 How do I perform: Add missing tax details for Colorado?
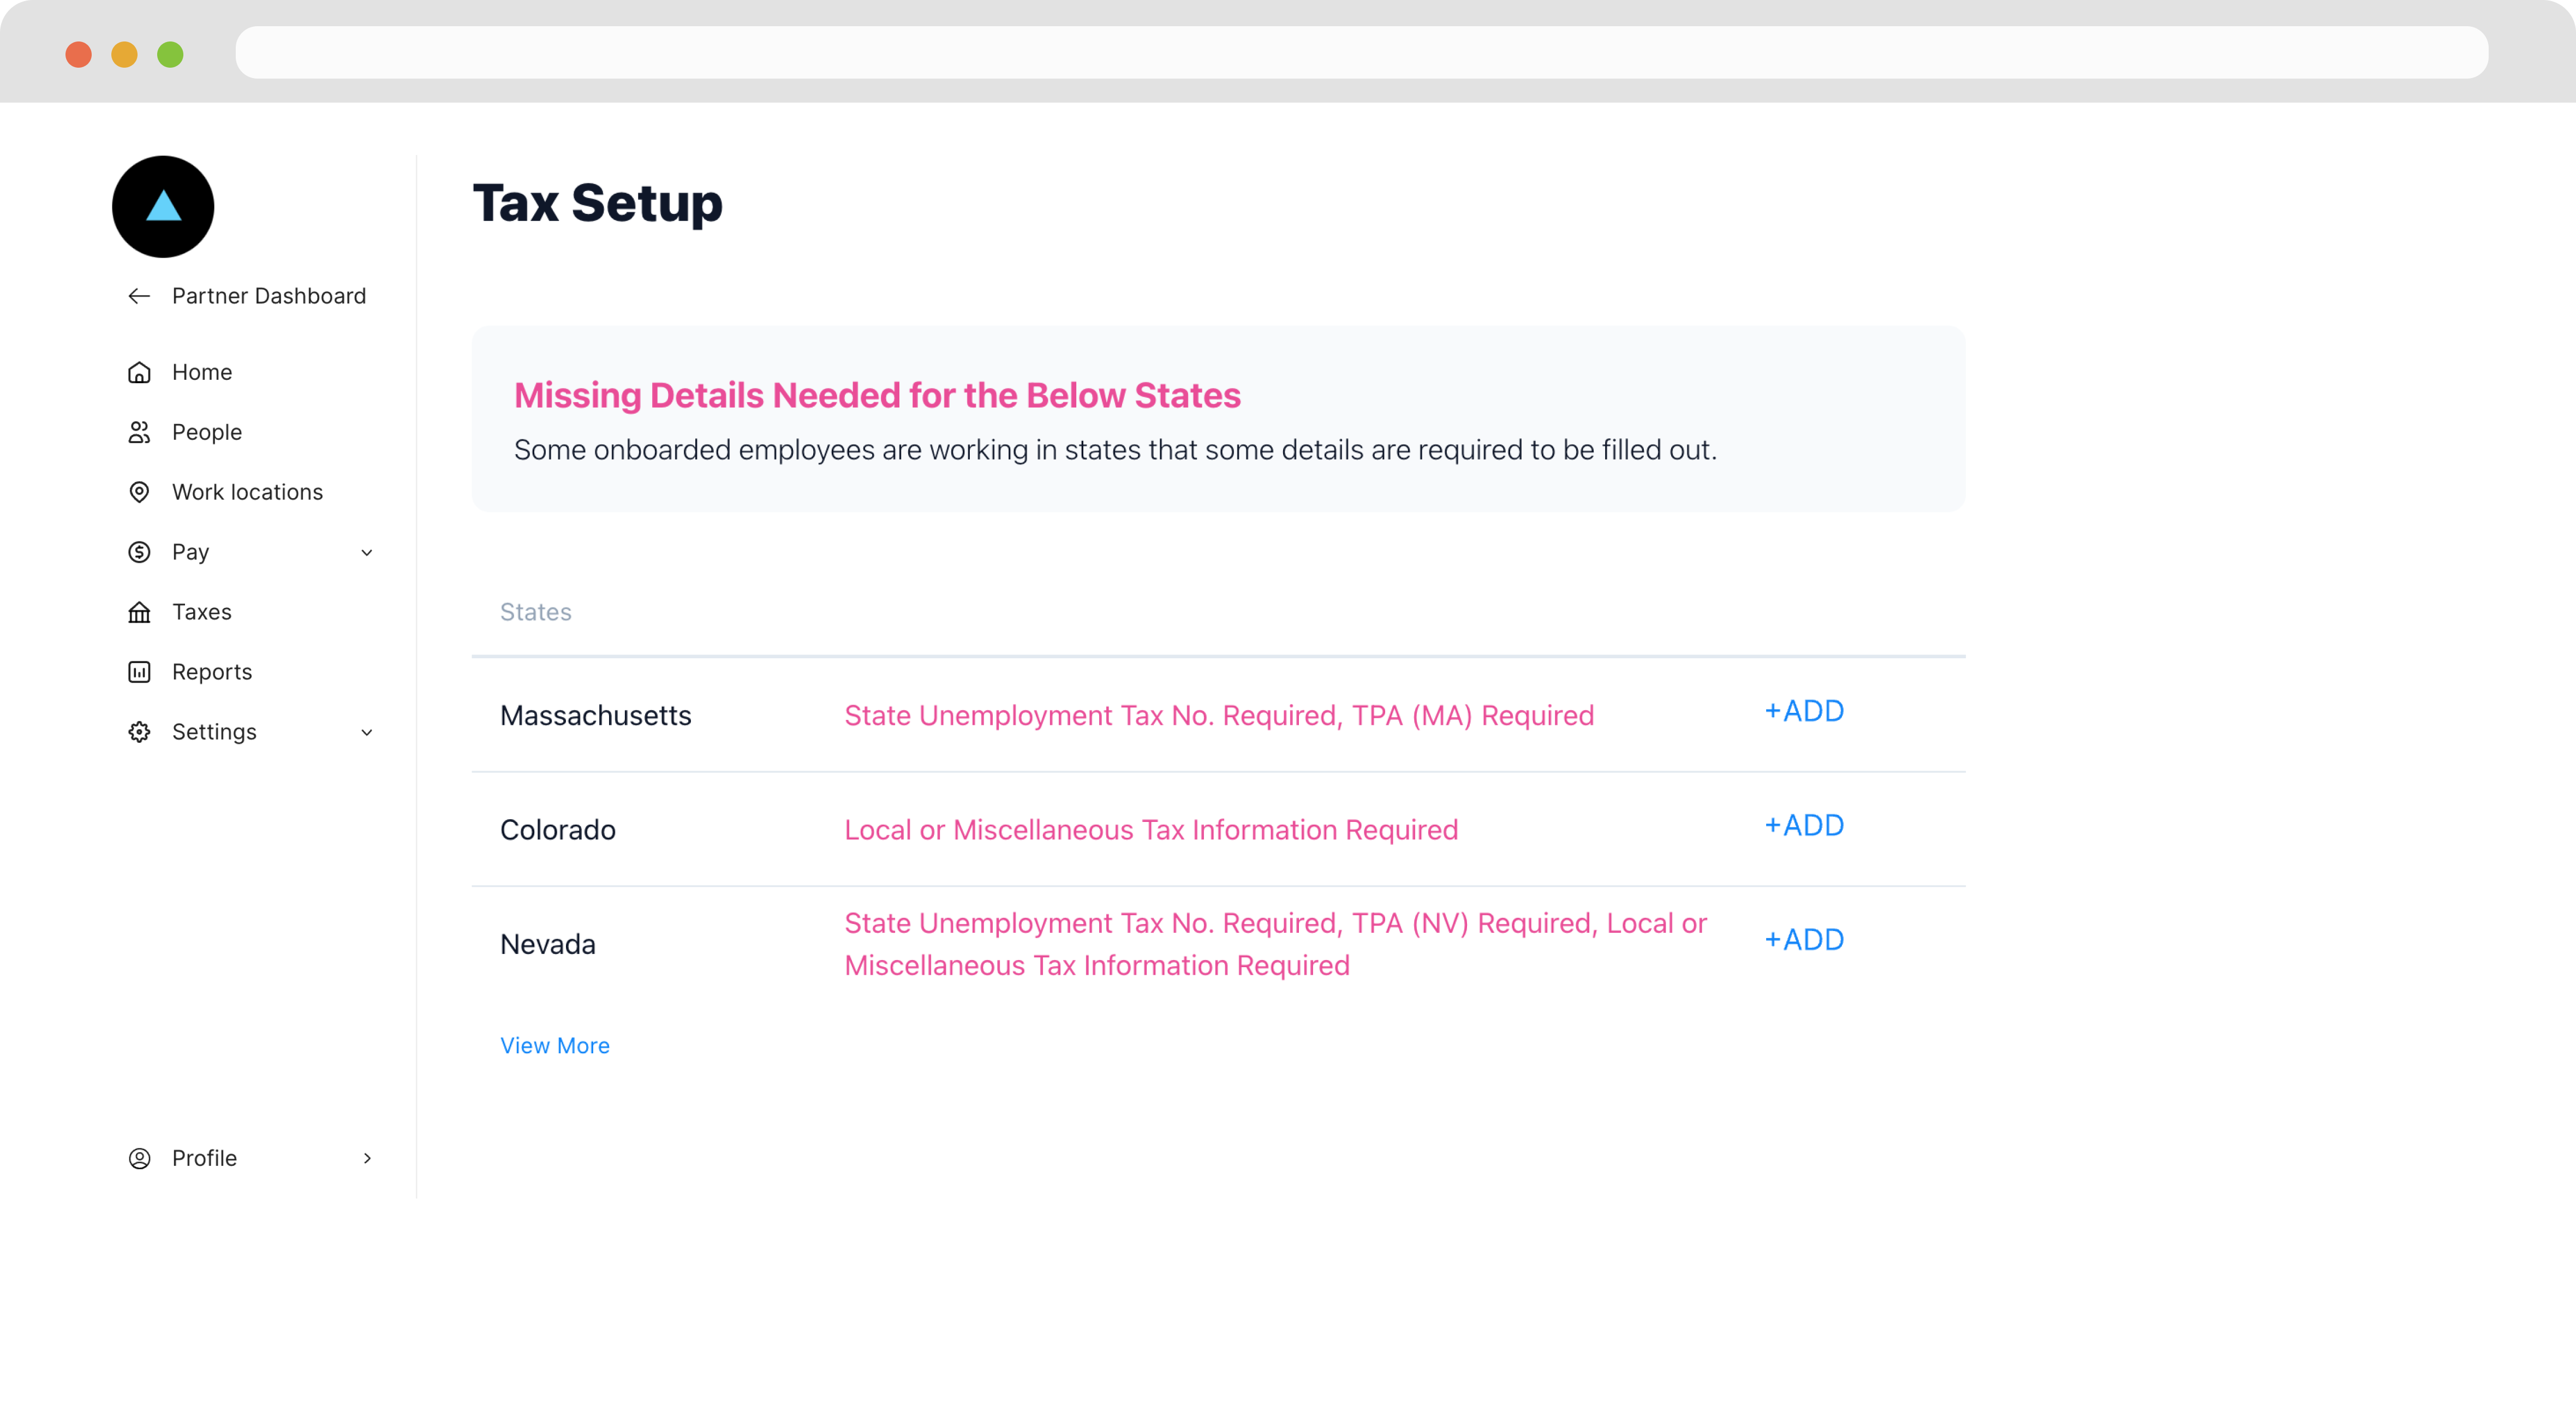(1804, 825)
